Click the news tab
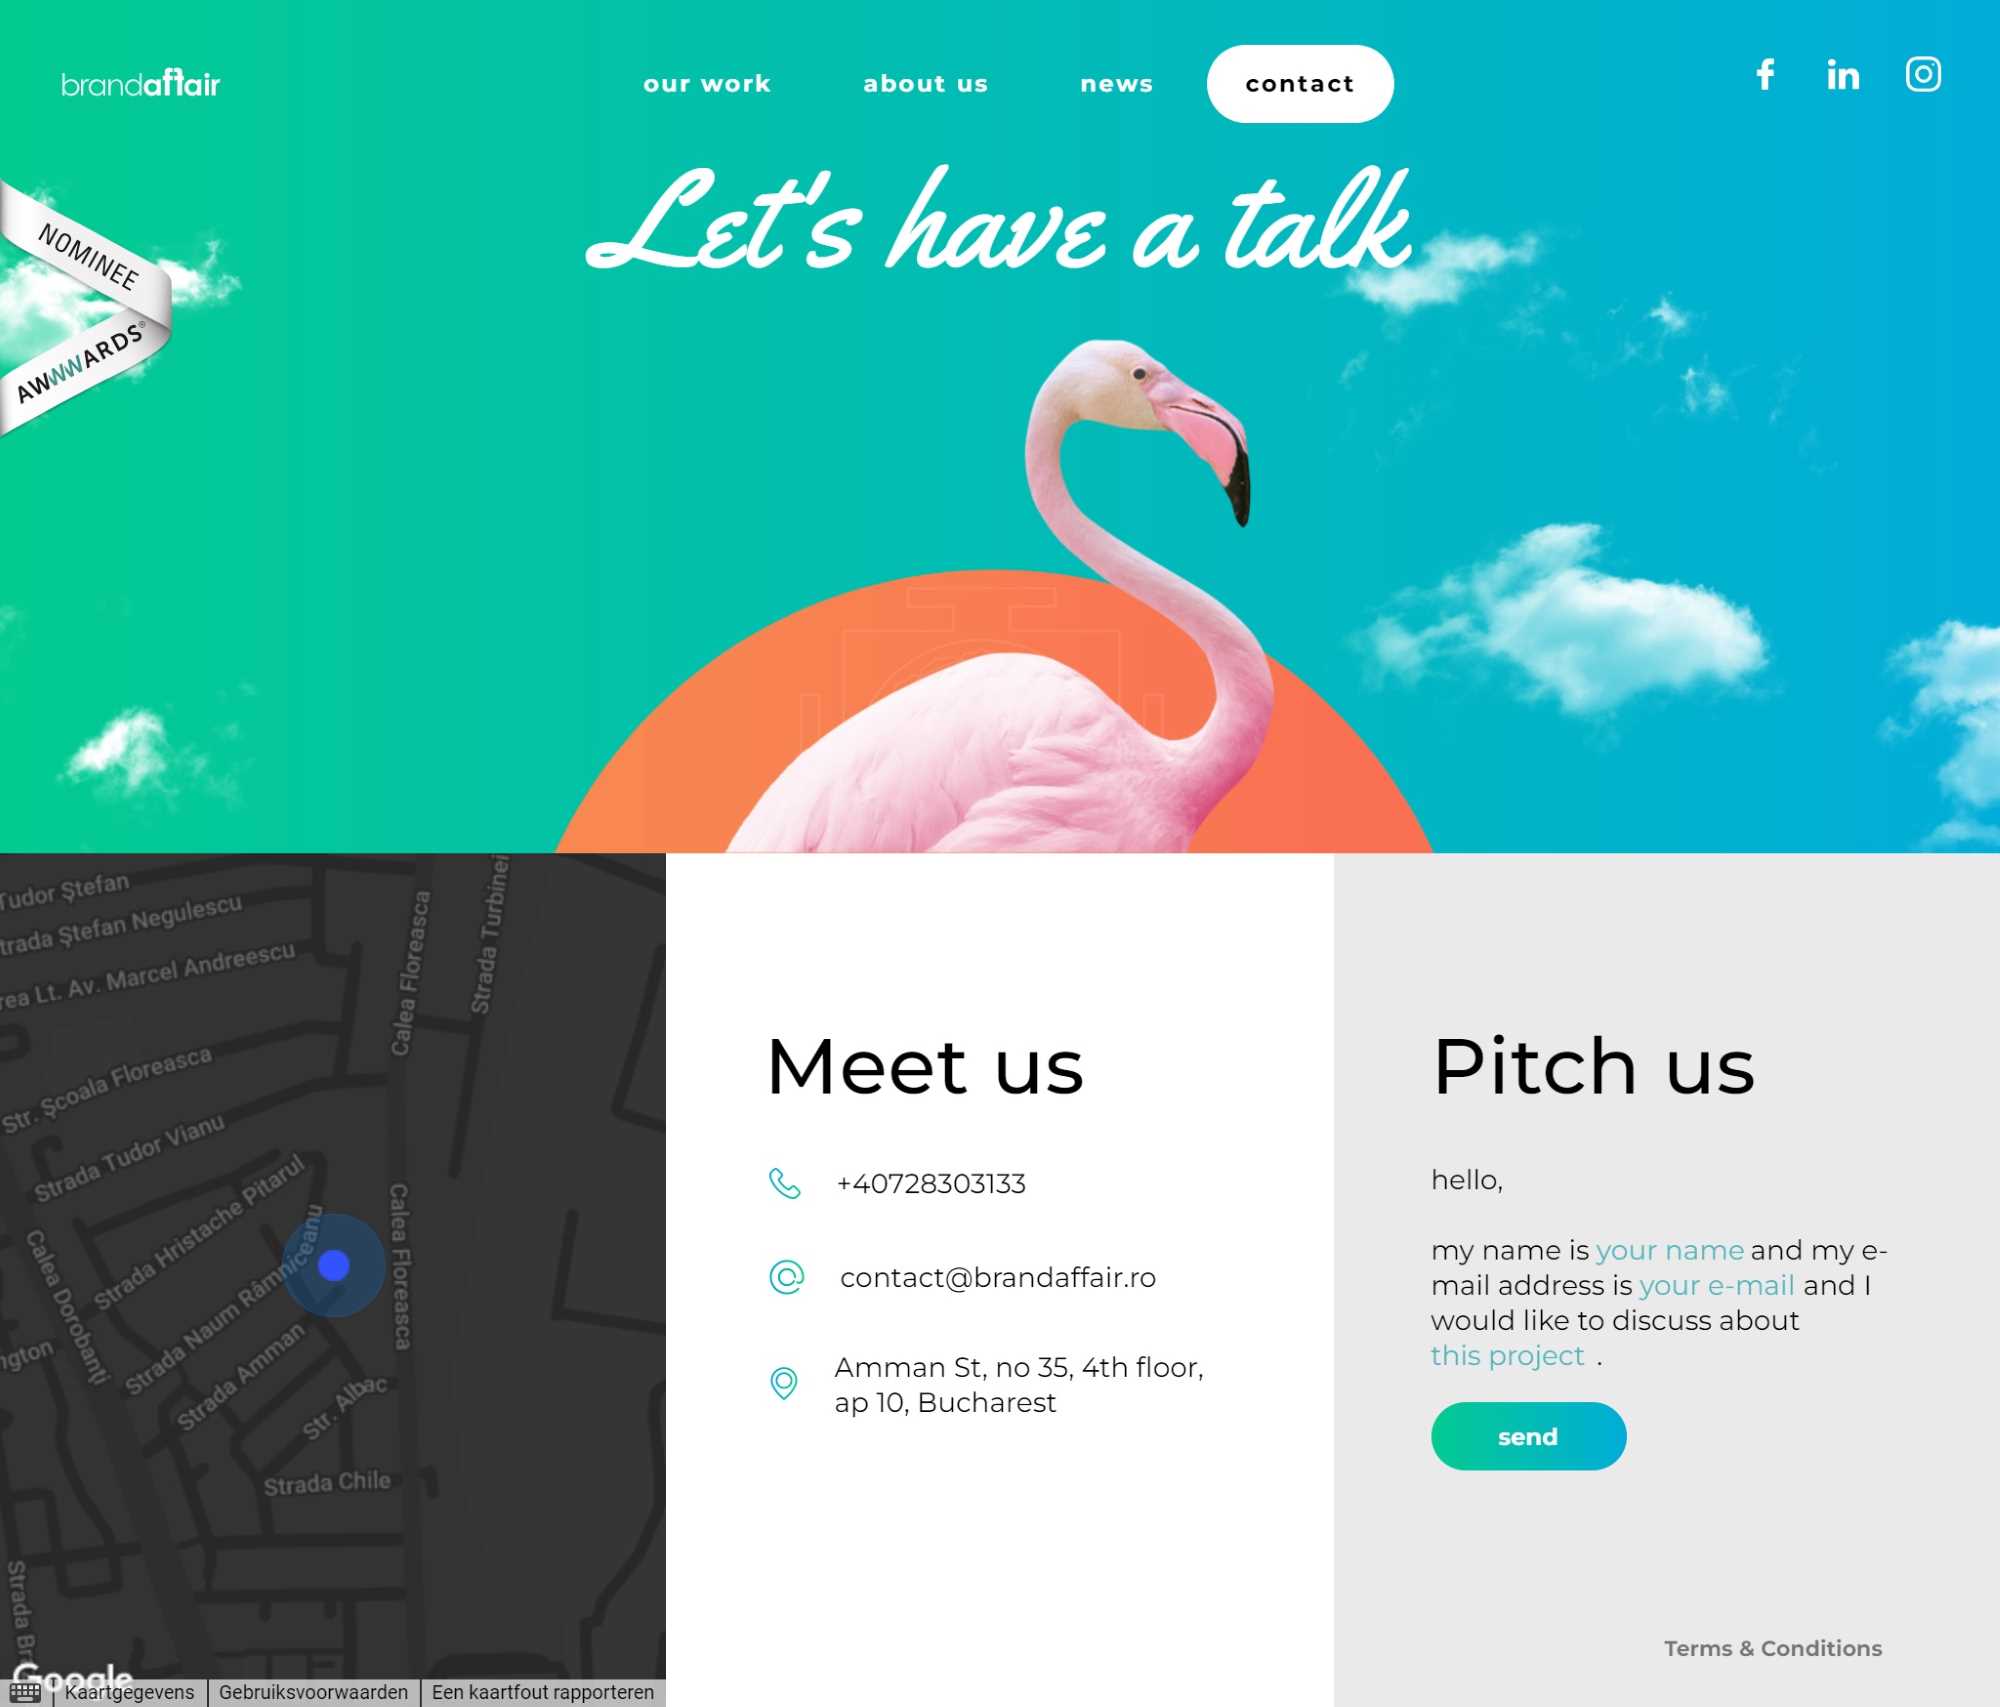Image resolution: width=2000 pixels, height=1707 pixels. 1116,83
